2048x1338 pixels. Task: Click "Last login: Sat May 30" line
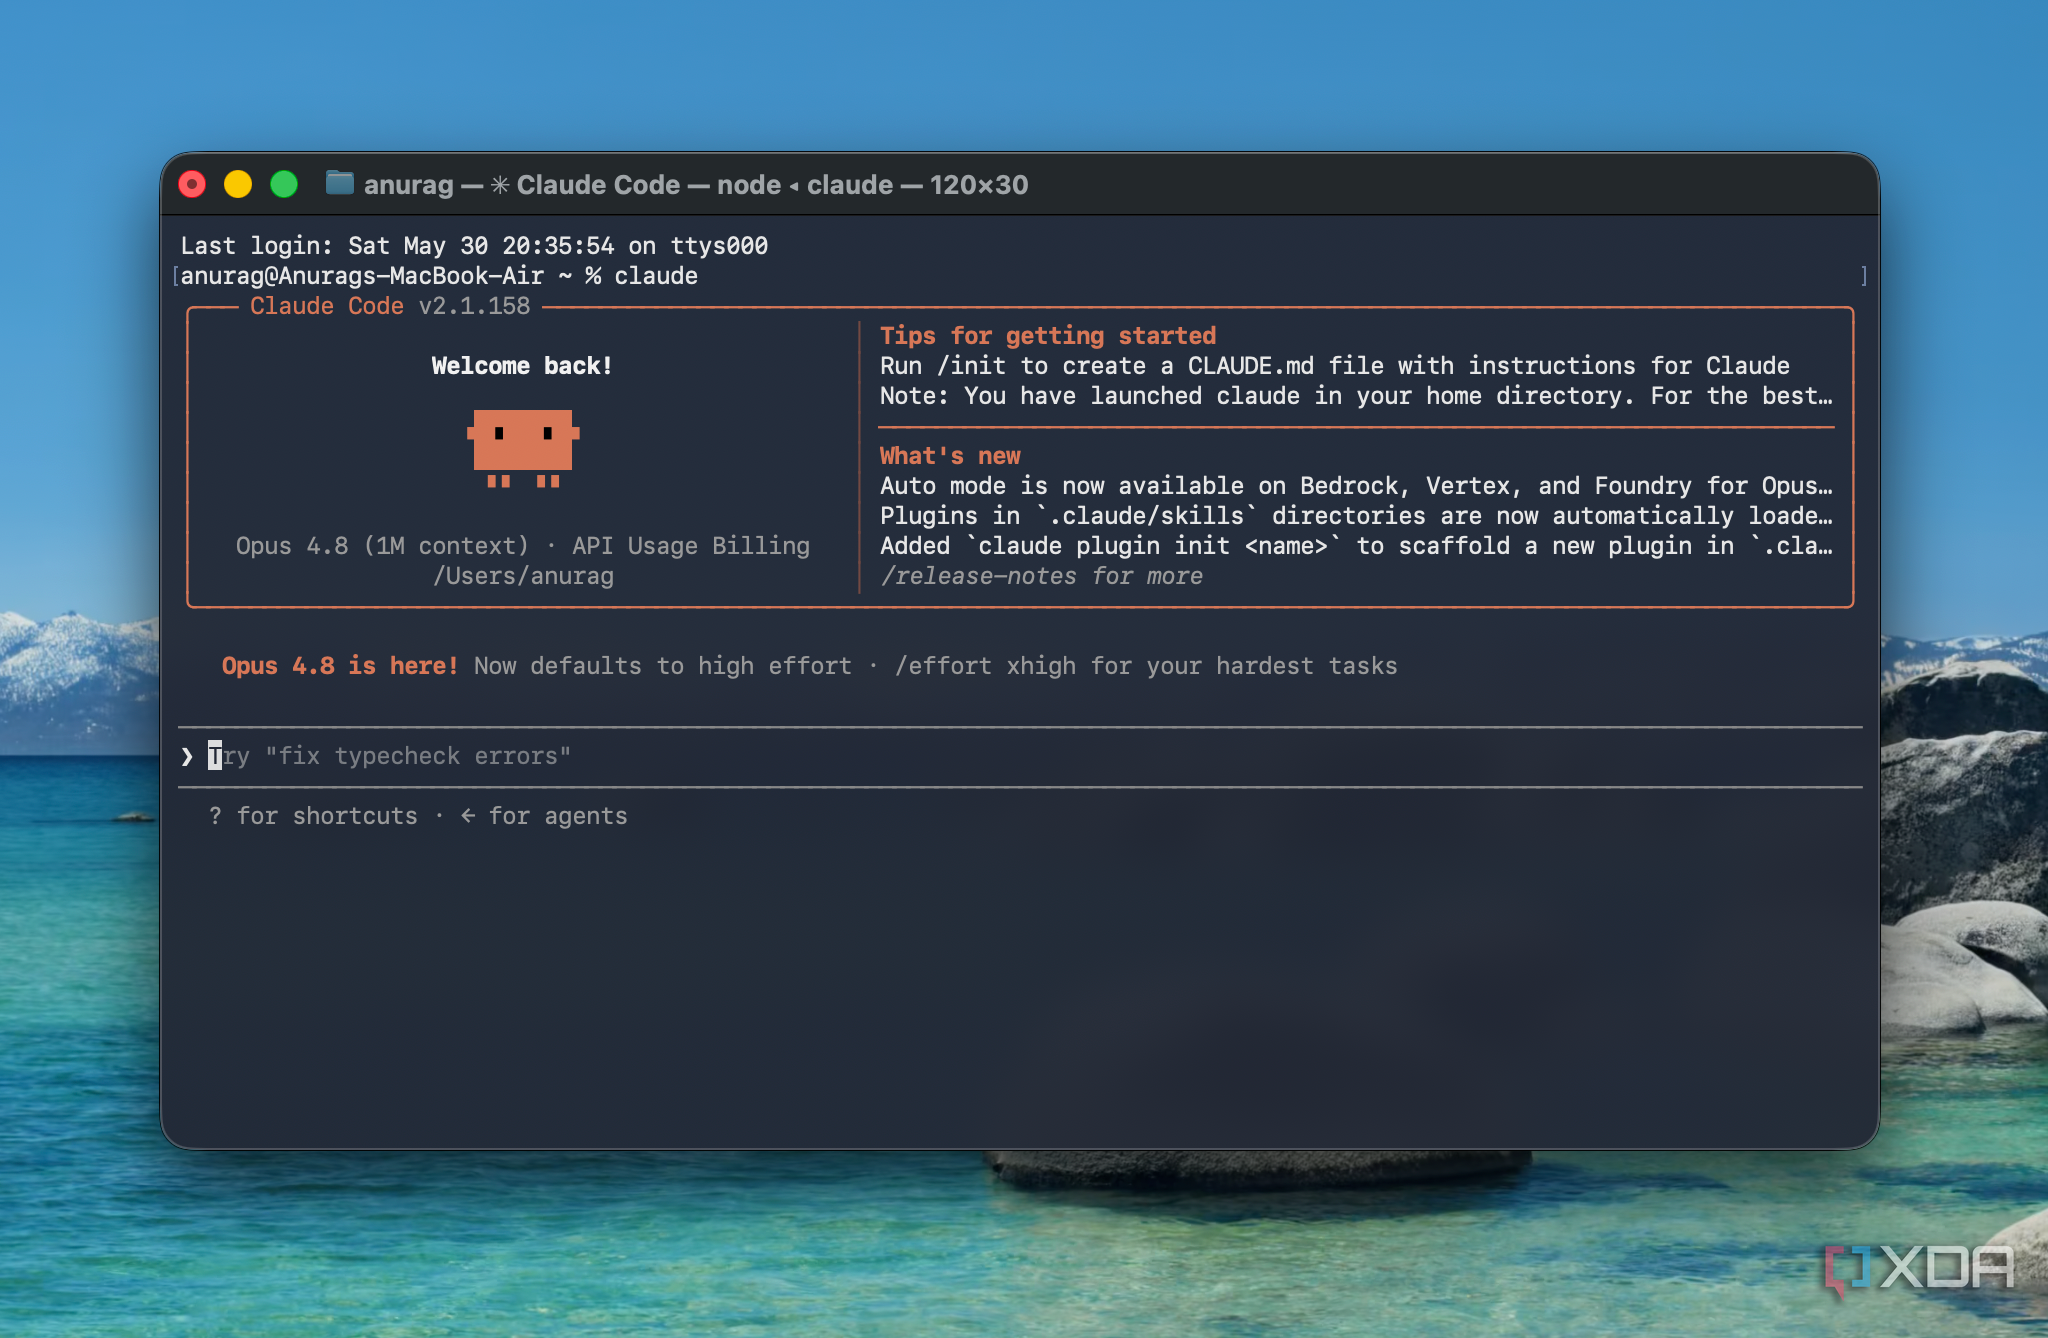474,246
